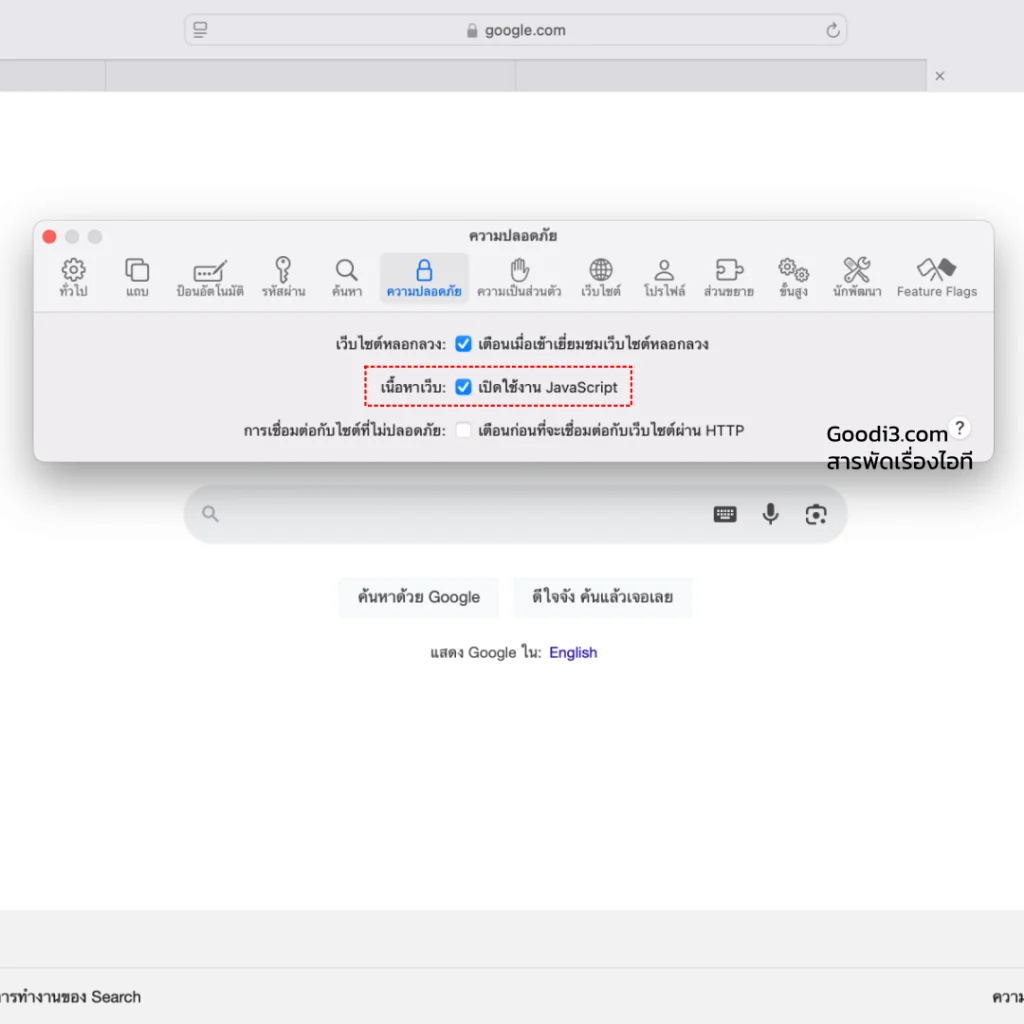Open the on-screen keyboard icon in search box
Viewport: 1024px width, 1024px height.
(725, 515)
